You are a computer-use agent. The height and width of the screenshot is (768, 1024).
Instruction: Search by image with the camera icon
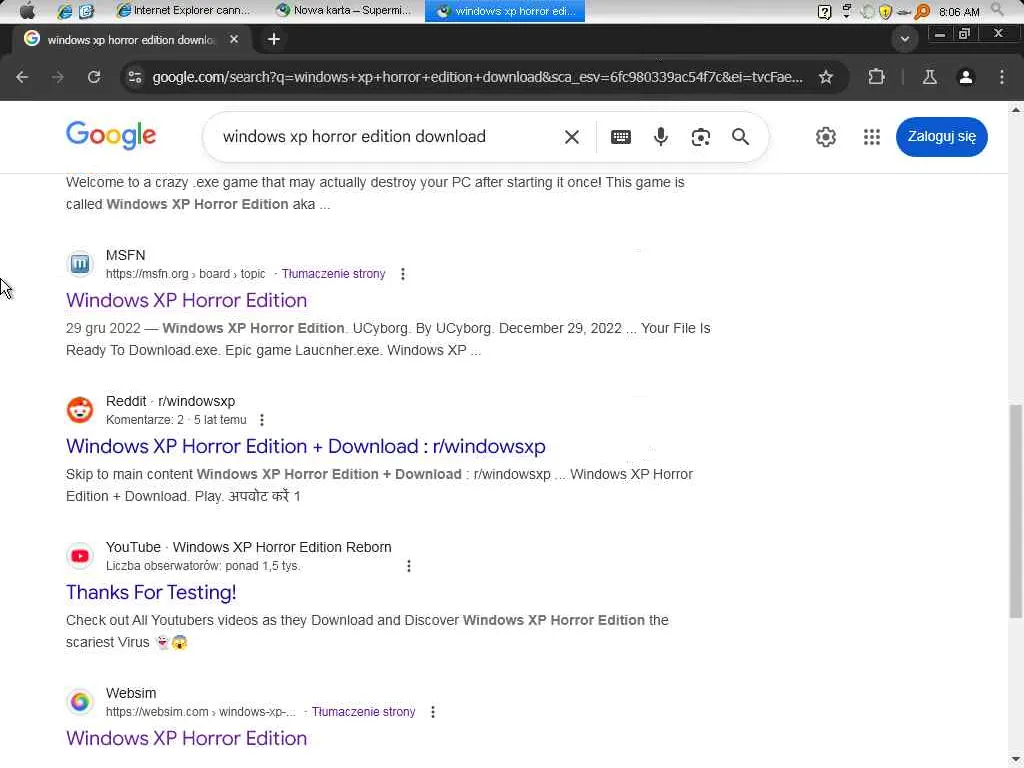pos(701,136)
